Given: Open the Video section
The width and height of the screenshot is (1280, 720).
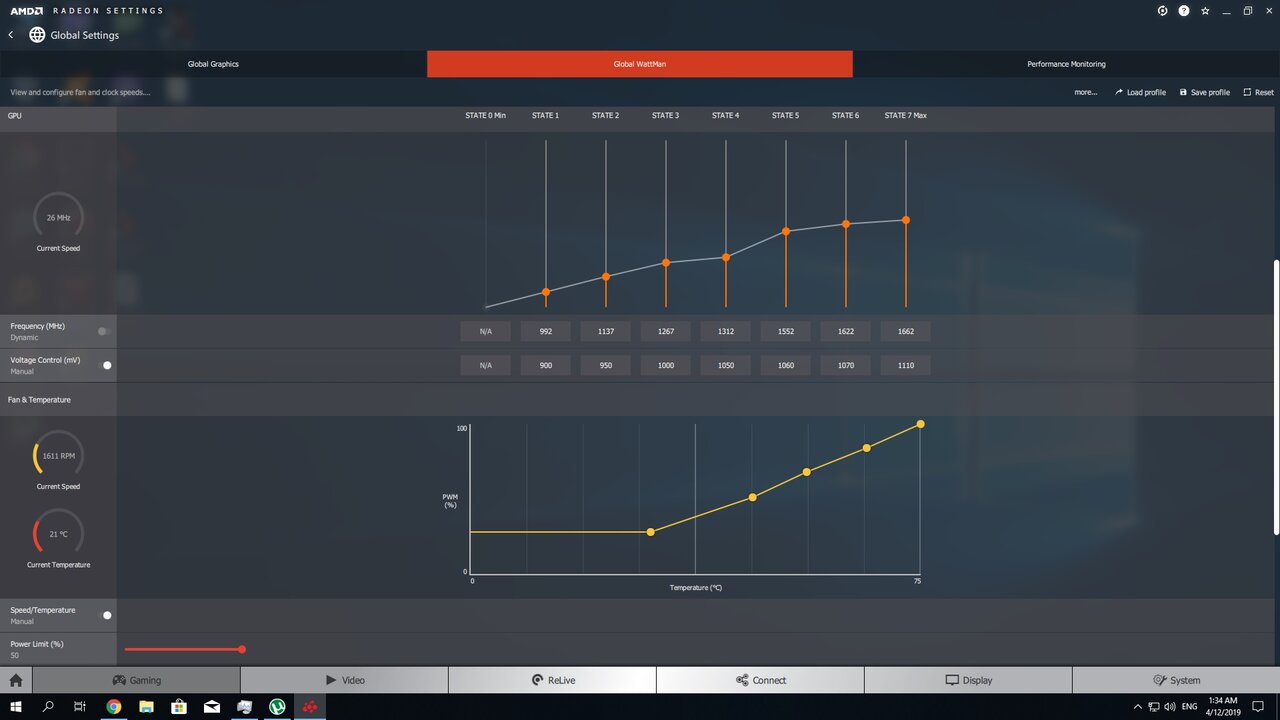Looking at the screenshot, I should click(344, 680).
